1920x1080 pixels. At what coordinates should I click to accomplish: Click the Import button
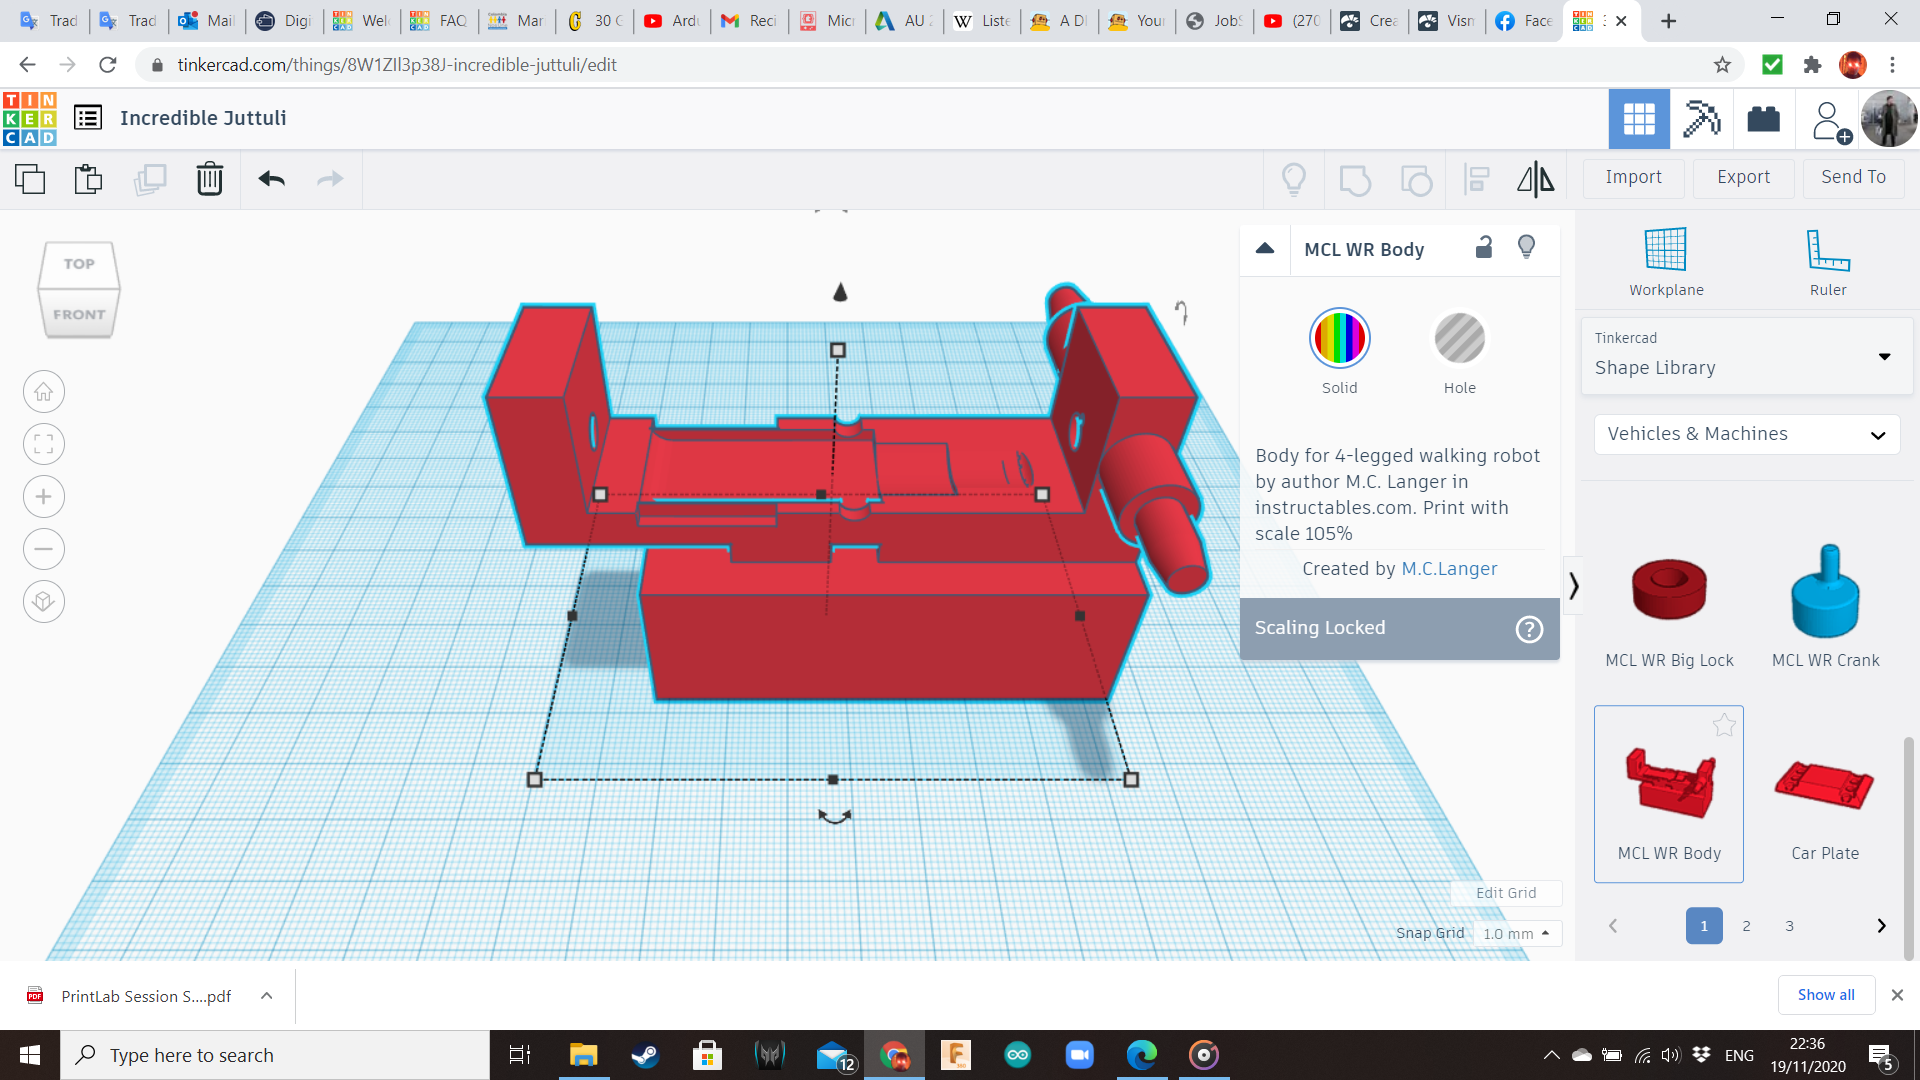point(1633,177)
